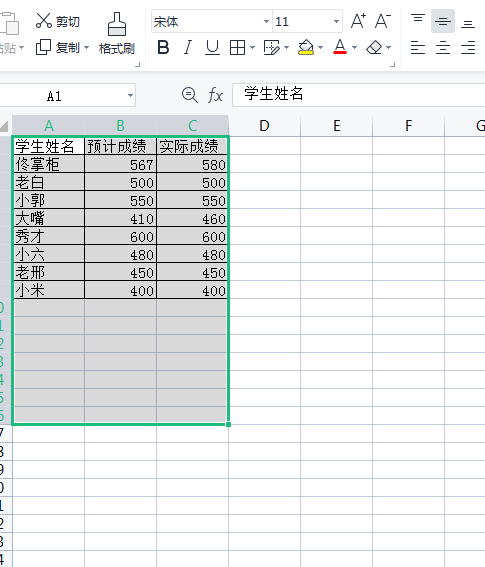Decrease font size with A- icon

click(383, 21)
